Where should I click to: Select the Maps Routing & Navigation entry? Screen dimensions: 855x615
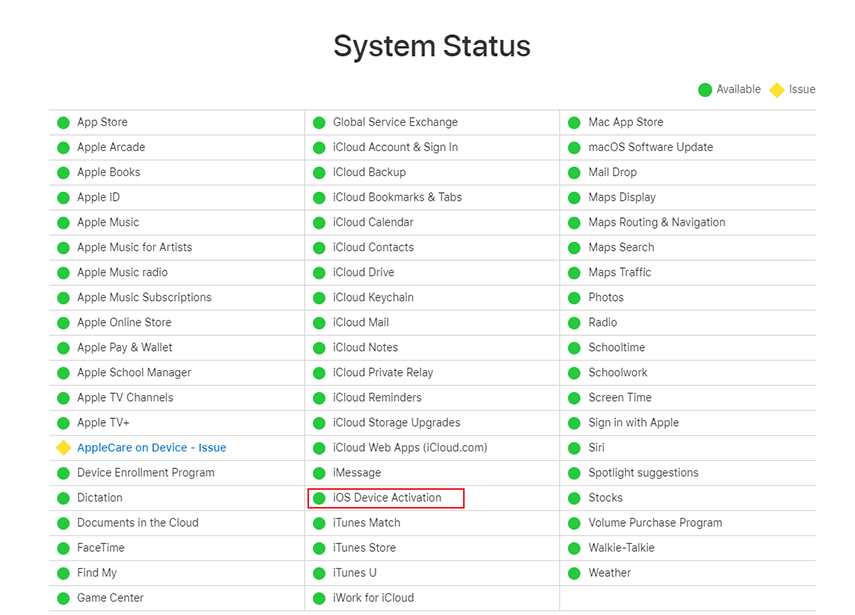[657, 222]
